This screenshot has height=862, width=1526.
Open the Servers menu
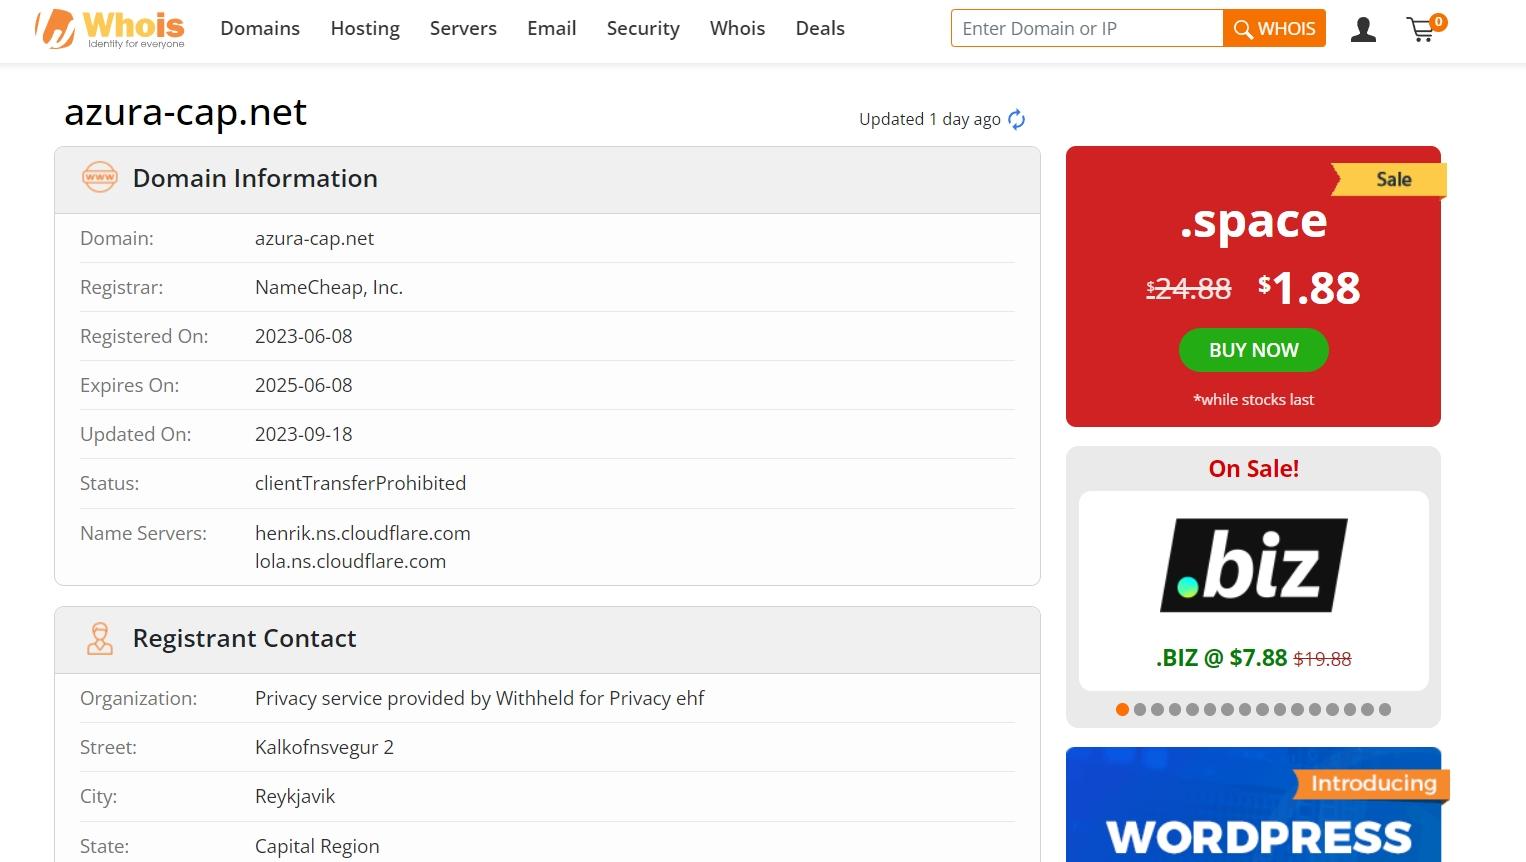pos(463,29)
